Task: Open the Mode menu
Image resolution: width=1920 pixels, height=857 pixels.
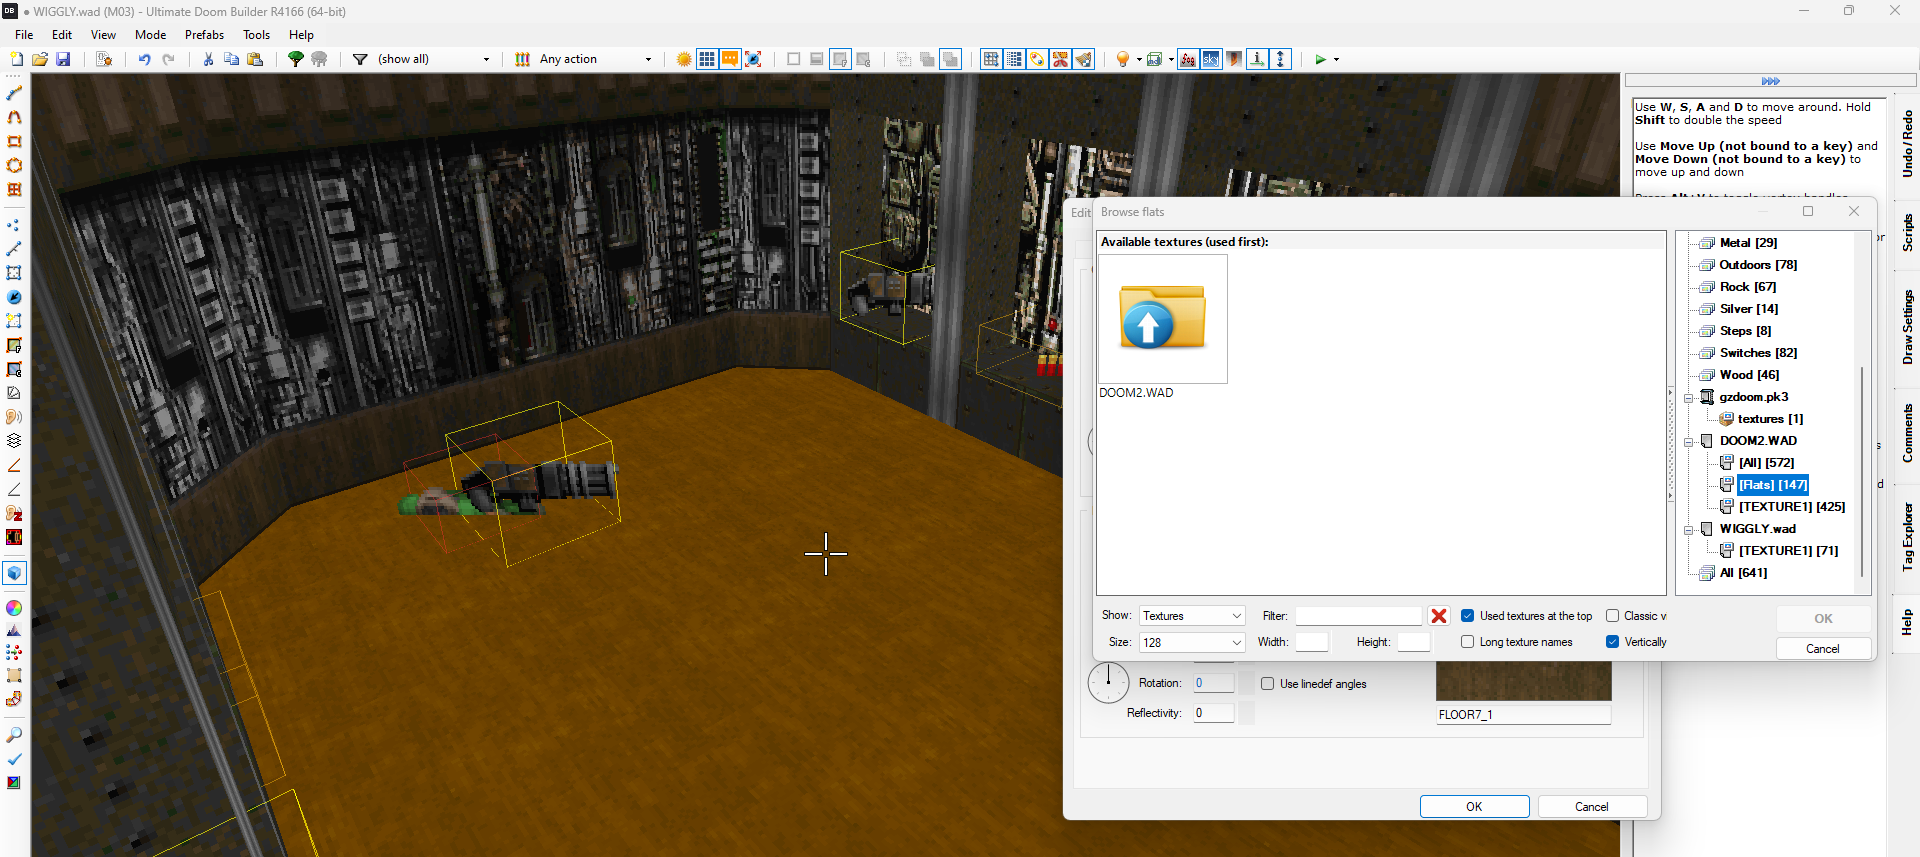Action: 150,34
